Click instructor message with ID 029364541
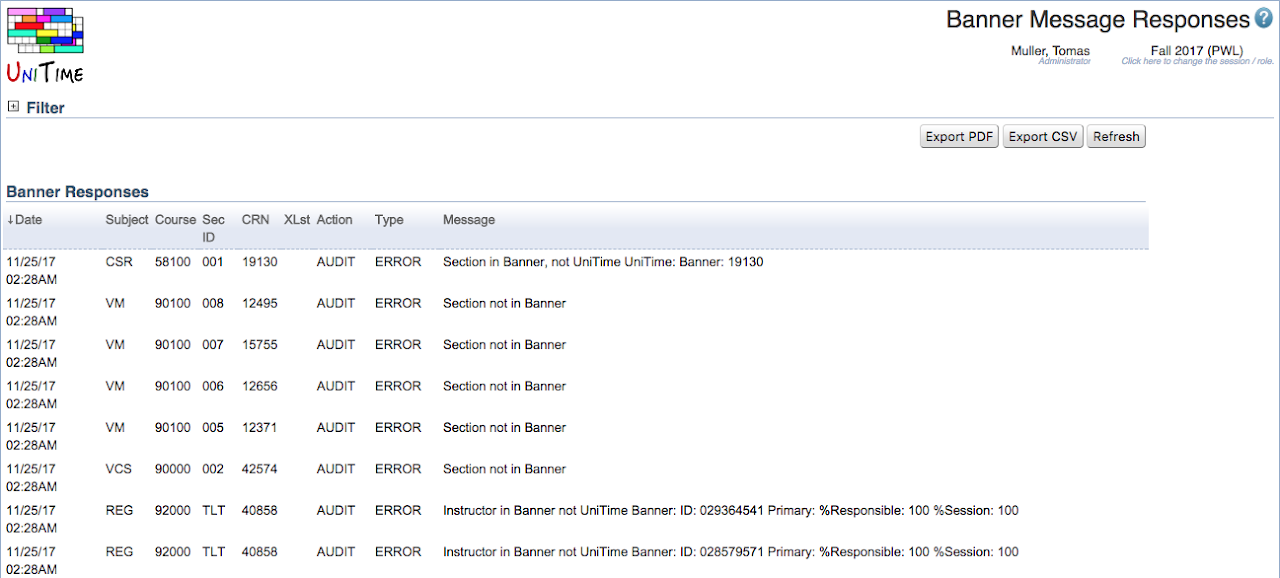 pyautogui.click(x=731, y=511)
